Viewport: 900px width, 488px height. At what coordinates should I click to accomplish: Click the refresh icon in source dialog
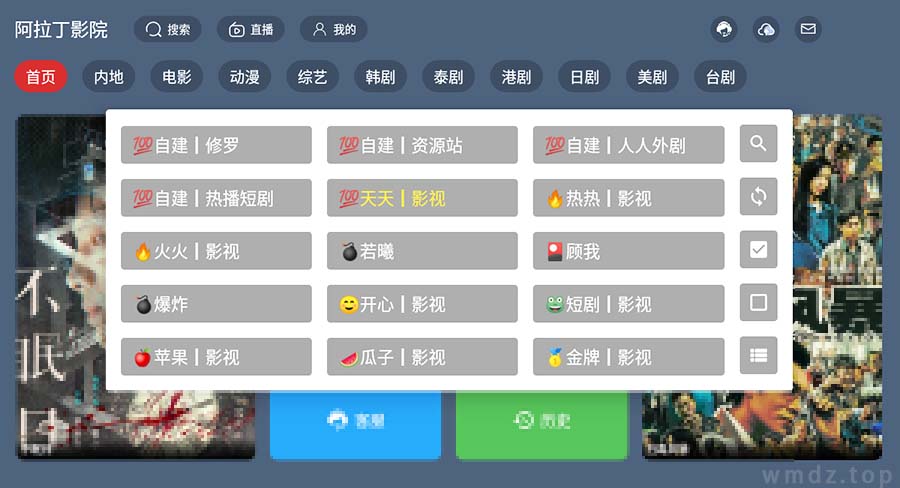pyautogui.click(x=758, y=196)
